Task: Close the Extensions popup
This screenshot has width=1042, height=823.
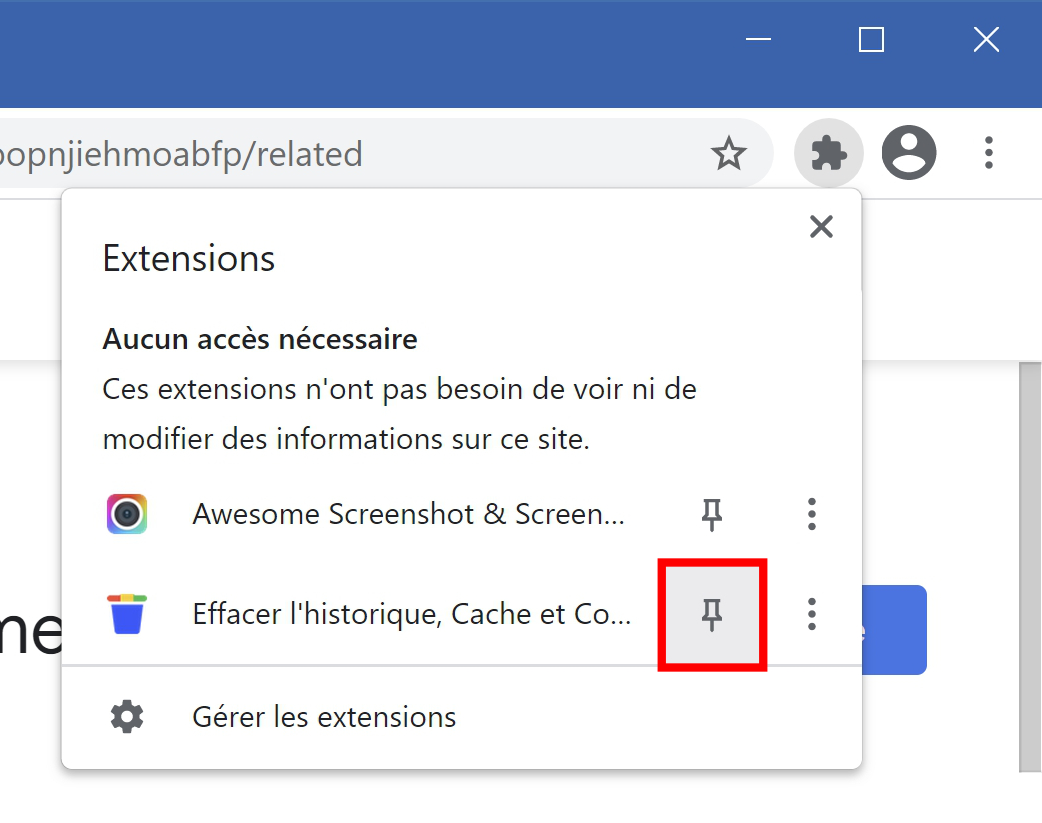Action: coord(821,227)
